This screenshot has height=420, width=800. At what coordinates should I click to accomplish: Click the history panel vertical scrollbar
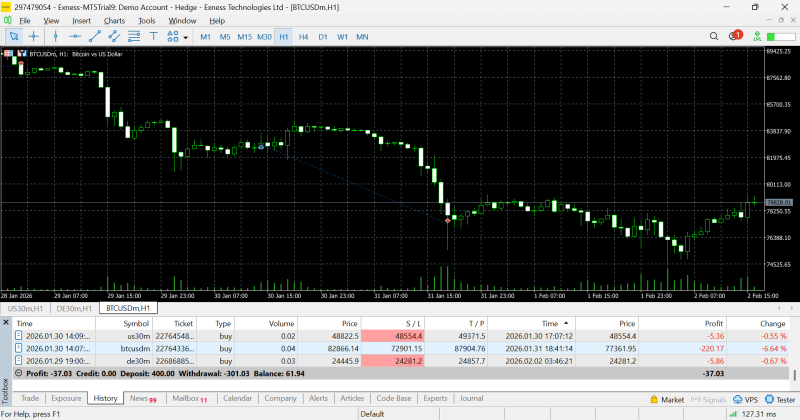click(x=794, y=375)
